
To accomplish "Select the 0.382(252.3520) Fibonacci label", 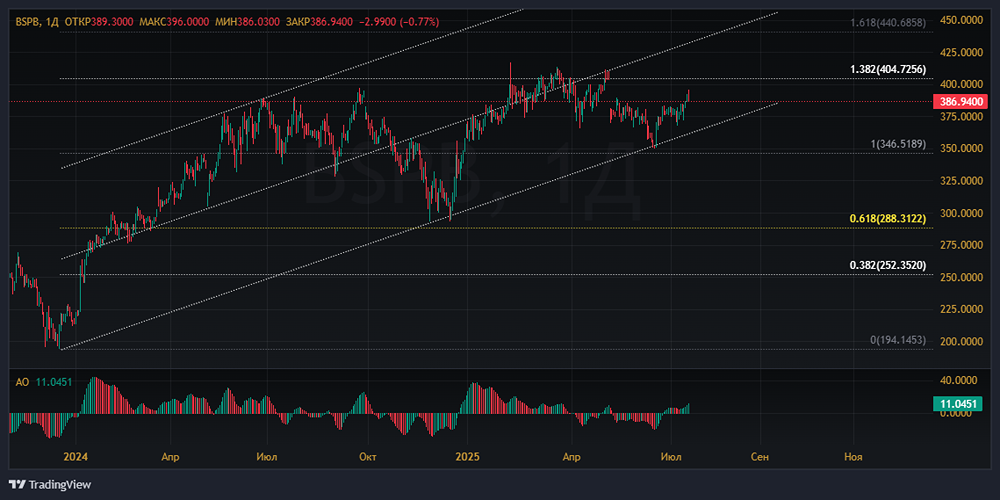I will (888, 265).
